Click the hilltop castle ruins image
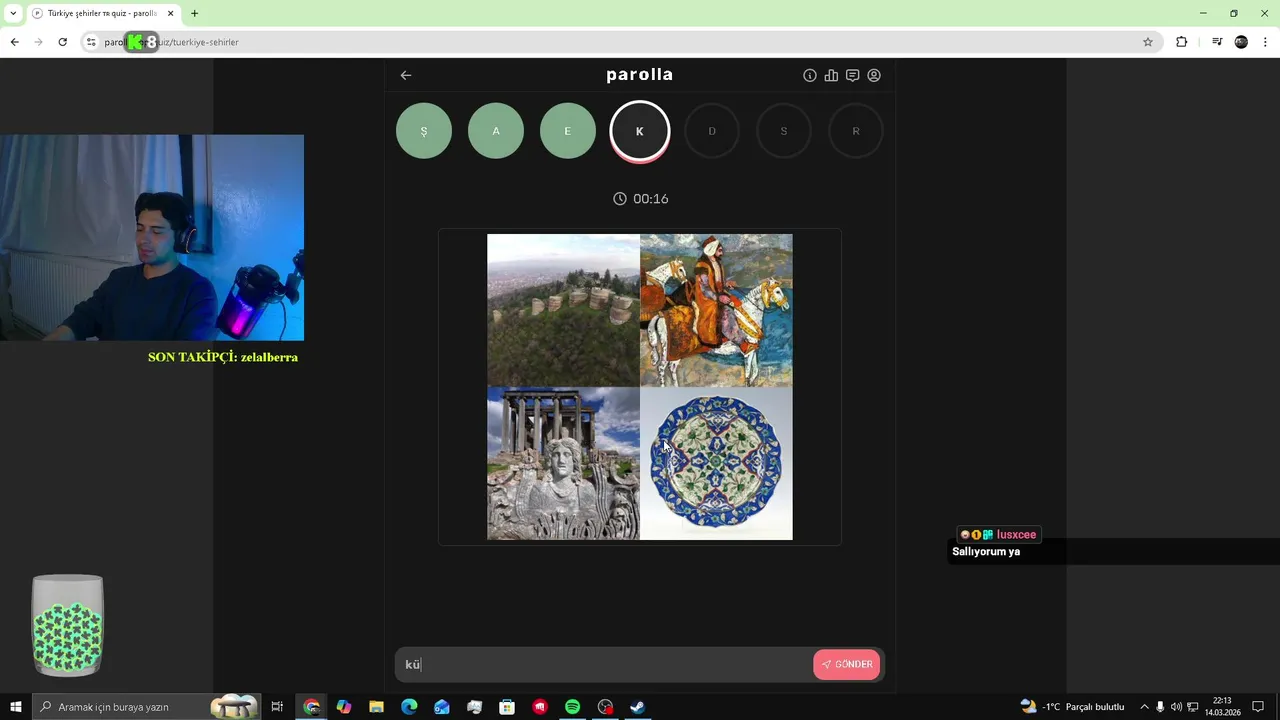Viewport: 1280px width, 720px height. point(563,310)
